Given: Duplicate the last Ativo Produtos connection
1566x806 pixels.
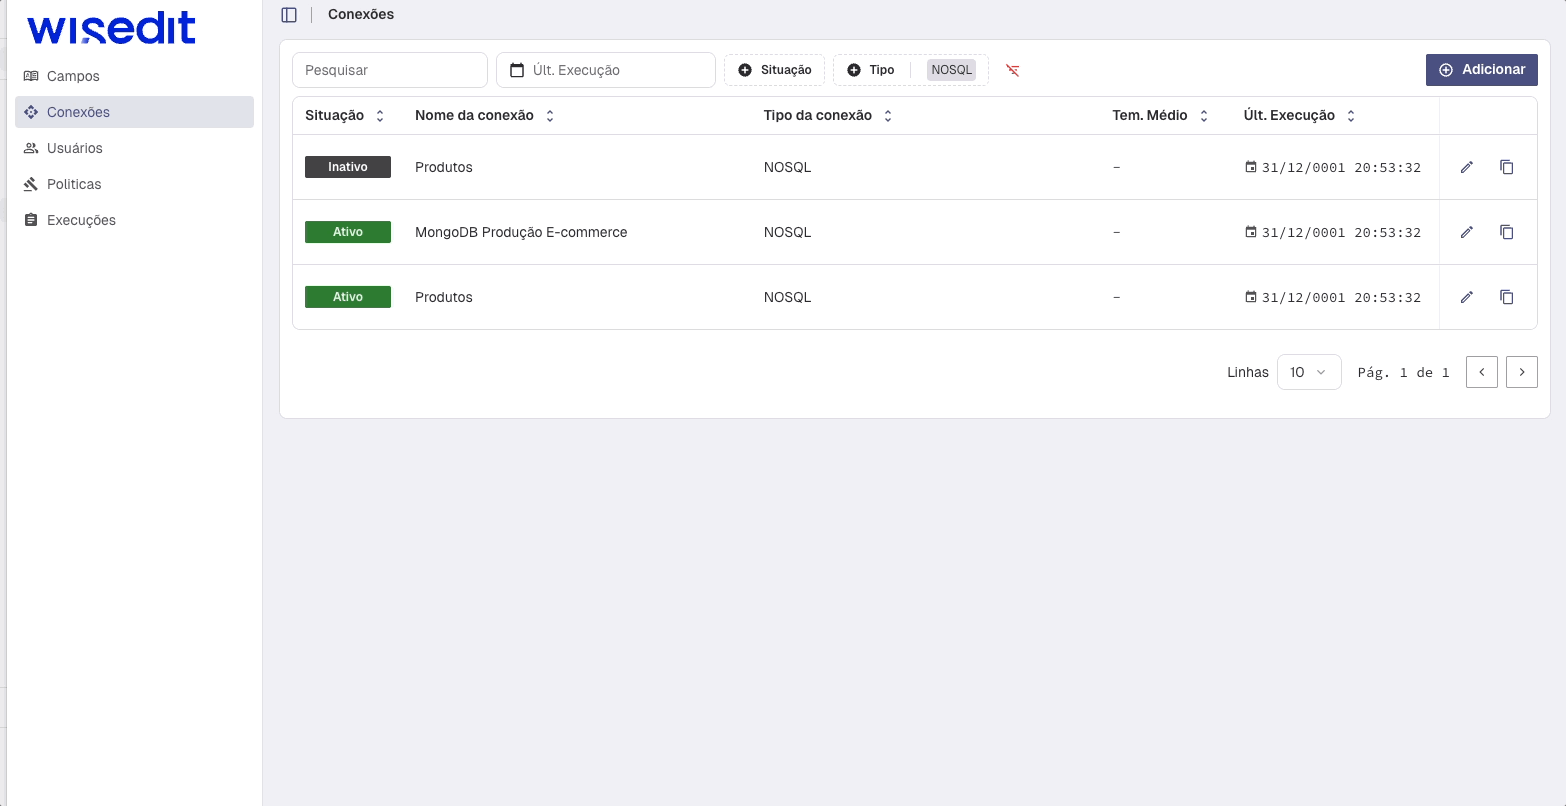Looking at the screenshot, I should coord(1506,297).
